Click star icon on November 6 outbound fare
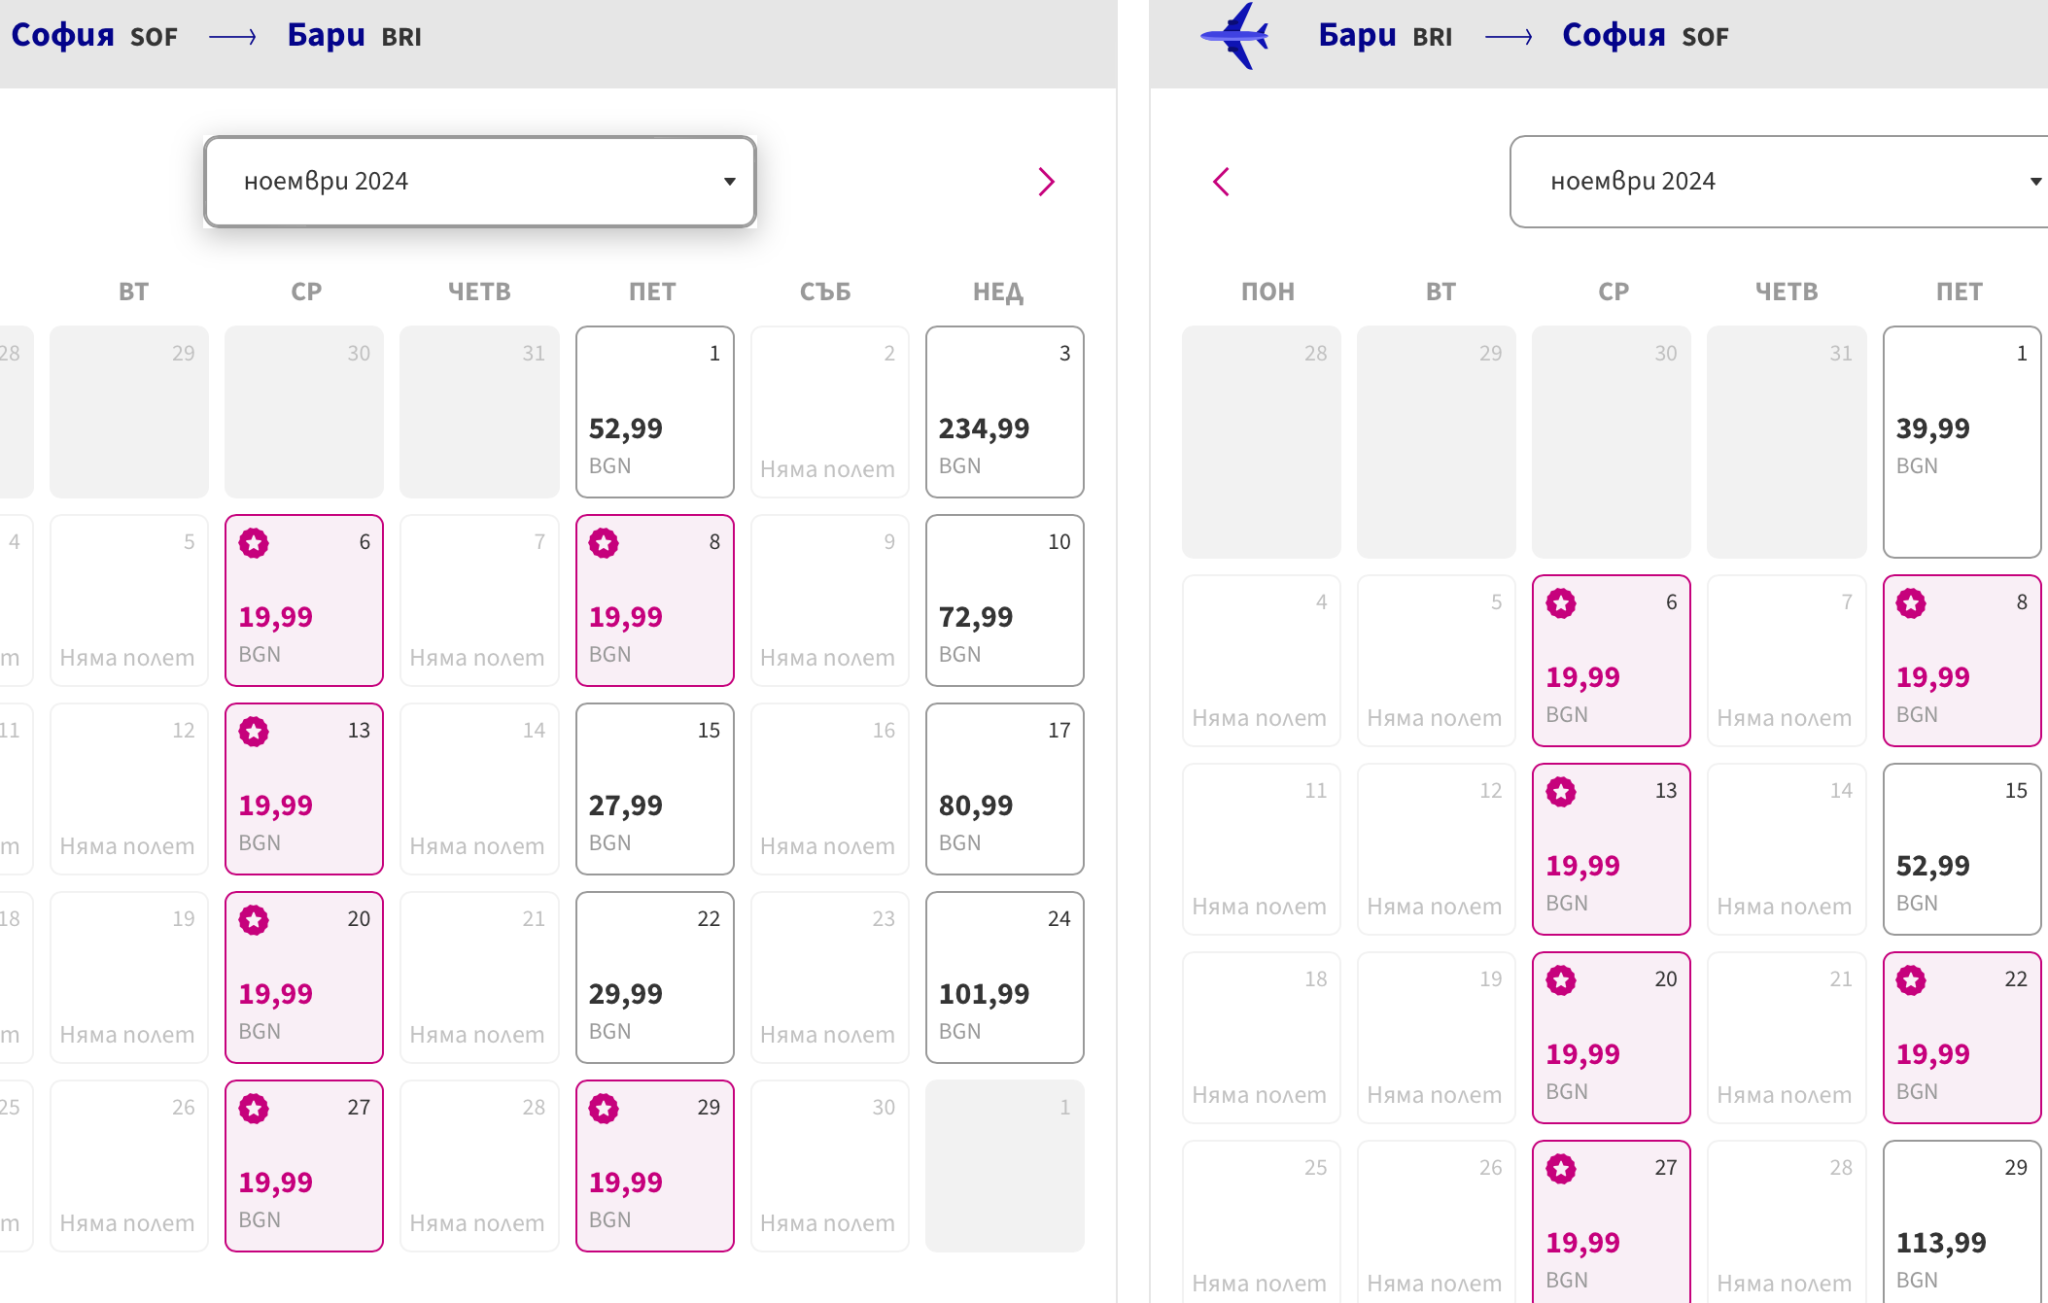The width and height of the screenshot is (2048, 1303). point(254,543)
